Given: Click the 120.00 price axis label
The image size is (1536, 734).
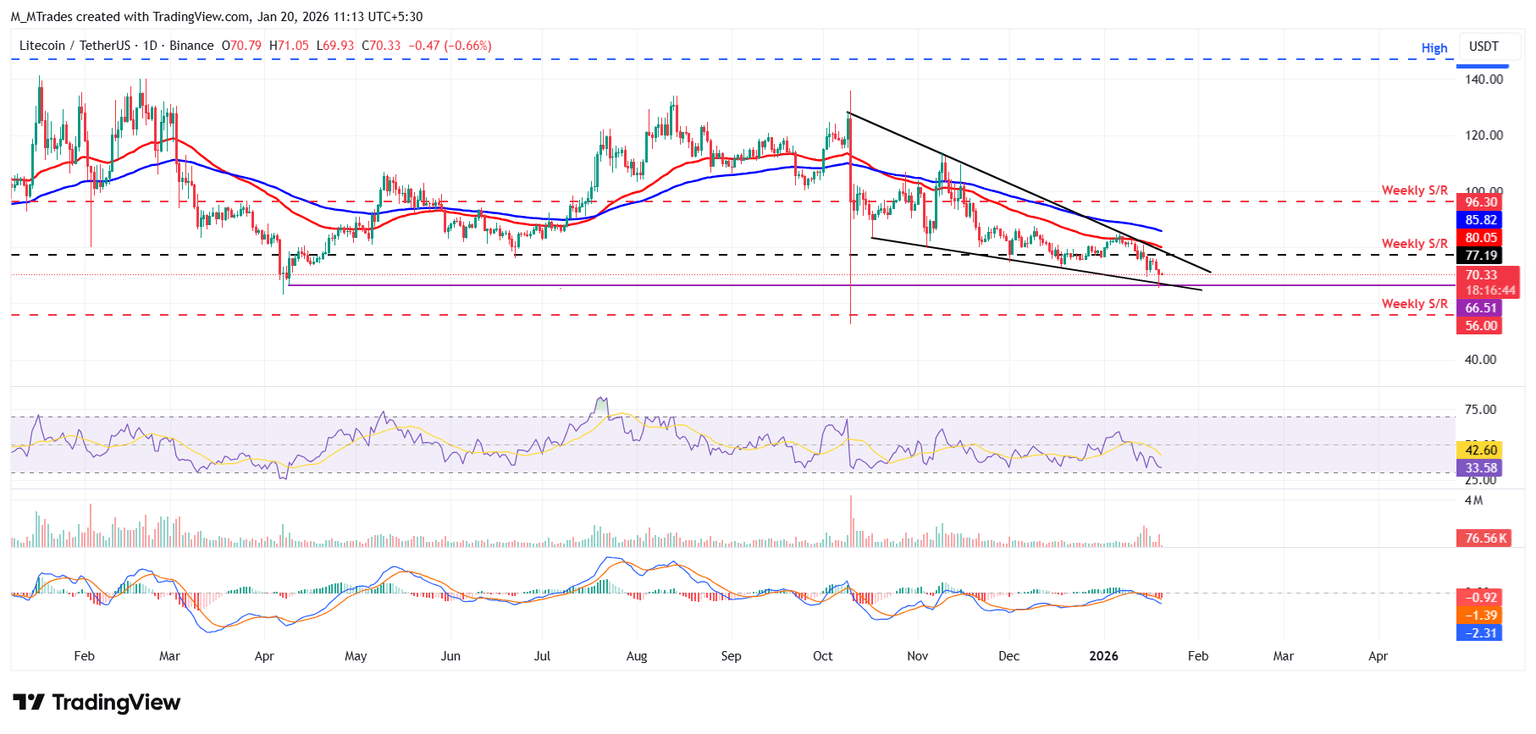Looking at the screenshot, I should pos(1484,136).
